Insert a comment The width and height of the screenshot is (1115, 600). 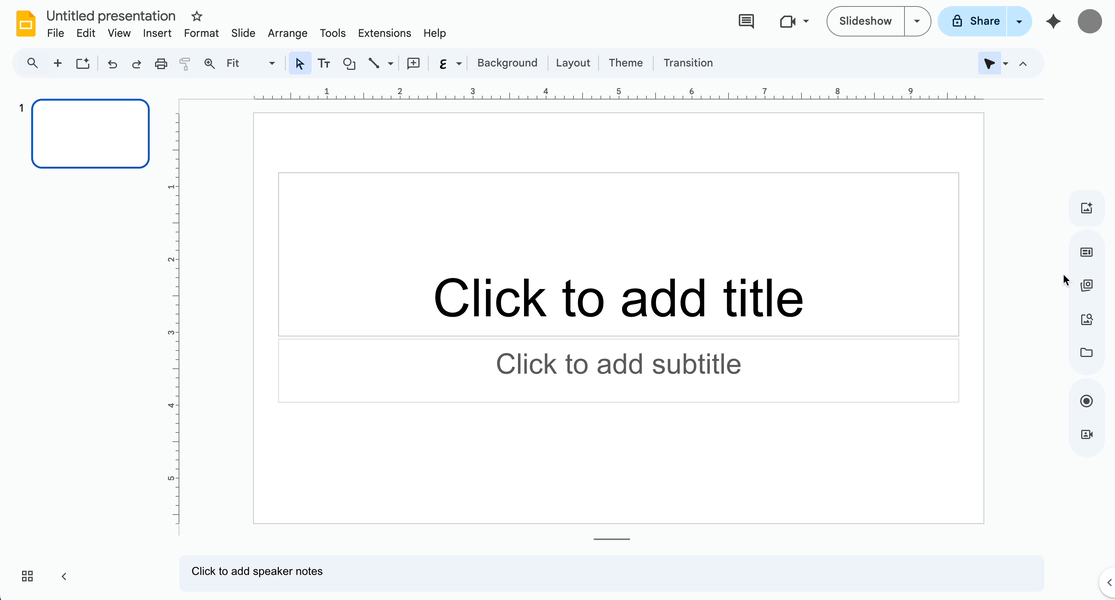pyautogui.click(x=413, y=63)
